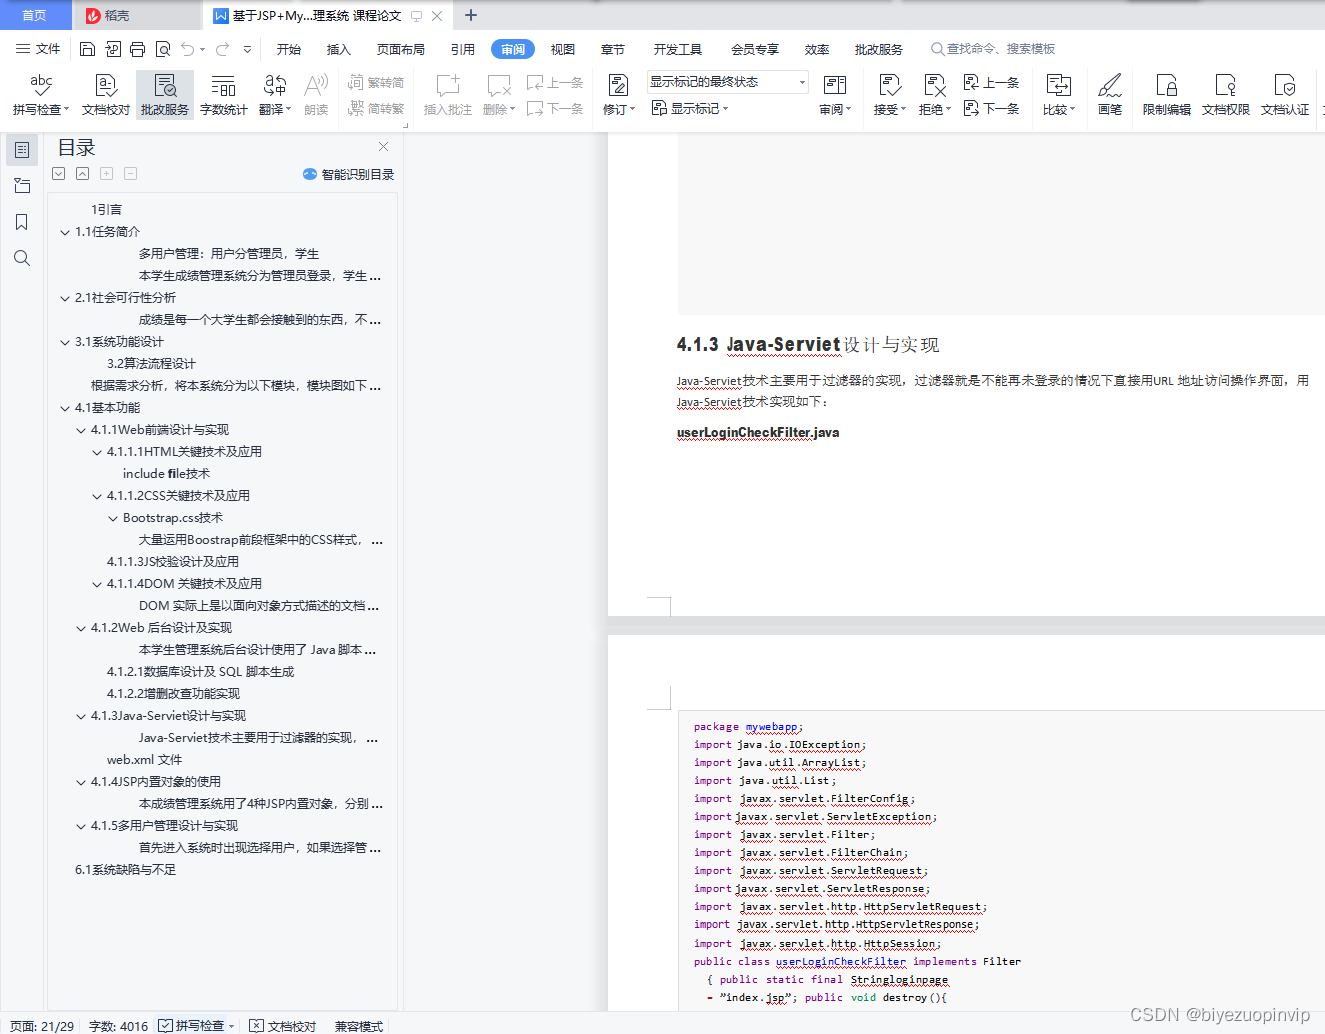Open word count (字数统计)

tap(224, 95)
